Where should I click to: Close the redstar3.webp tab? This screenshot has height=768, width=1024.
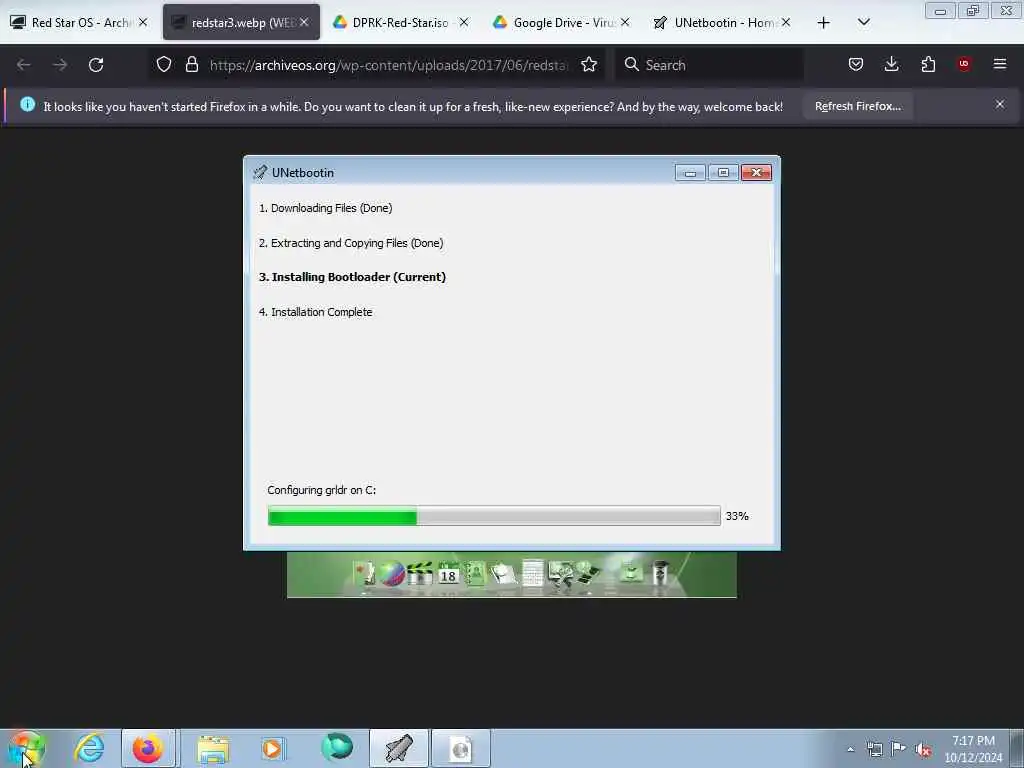click(x=304, y=22)
